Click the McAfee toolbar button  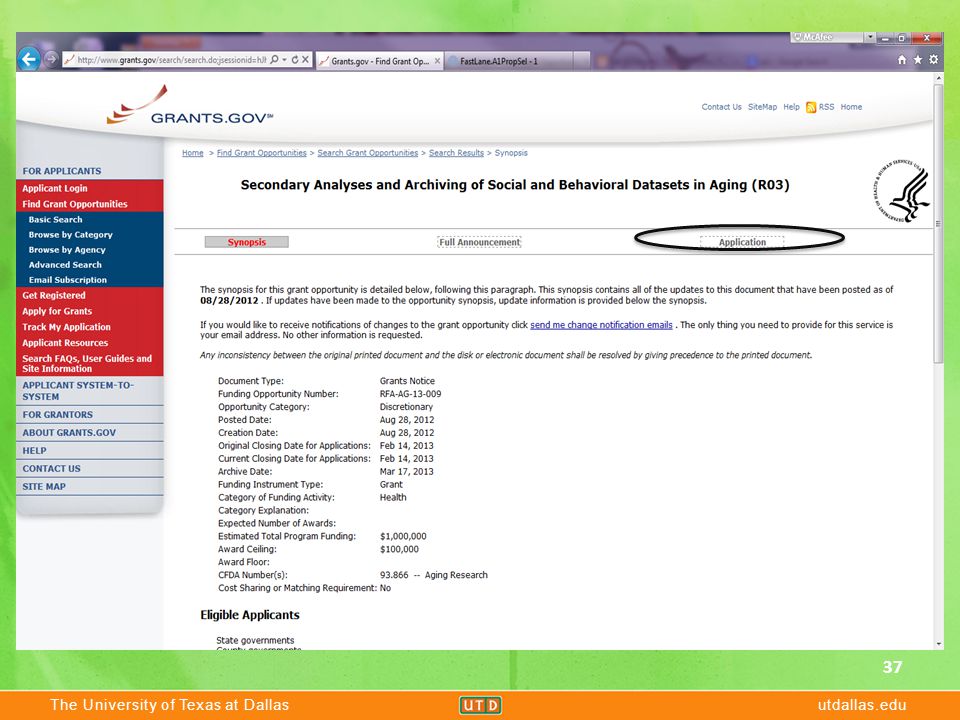tap(827, 37)
